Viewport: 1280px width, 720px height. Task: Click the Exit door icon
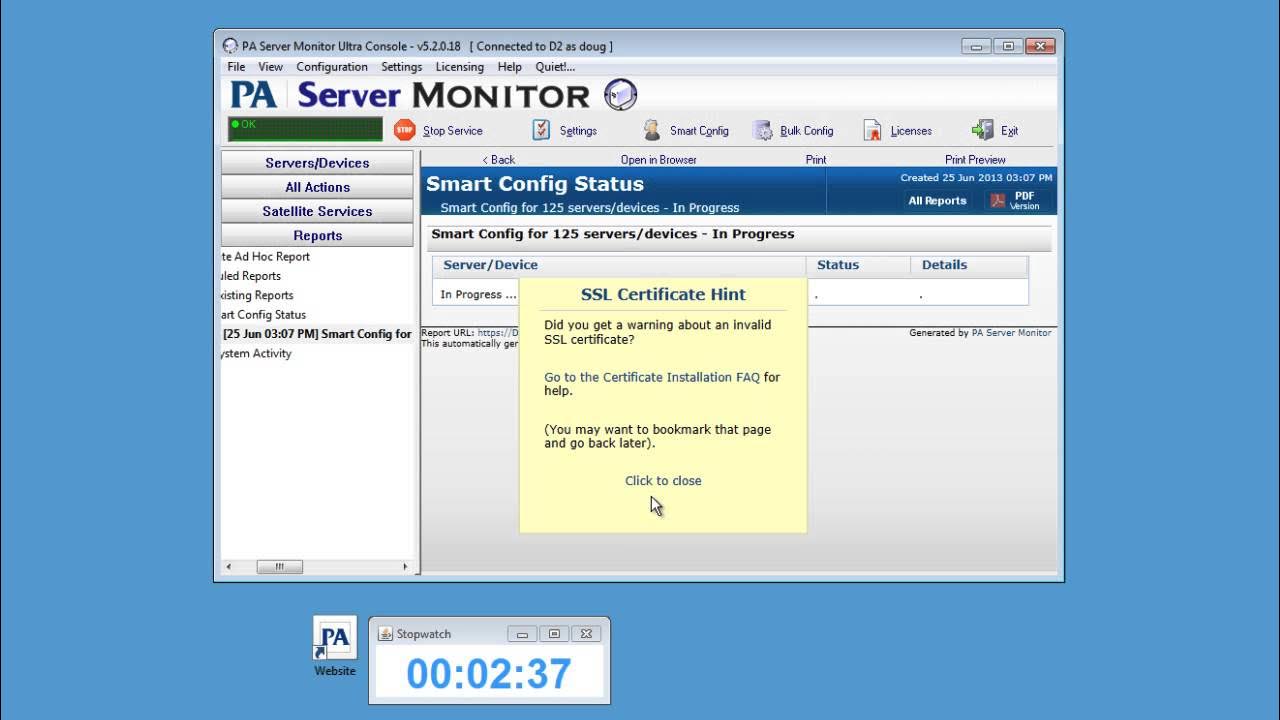[x=982, y=130]
